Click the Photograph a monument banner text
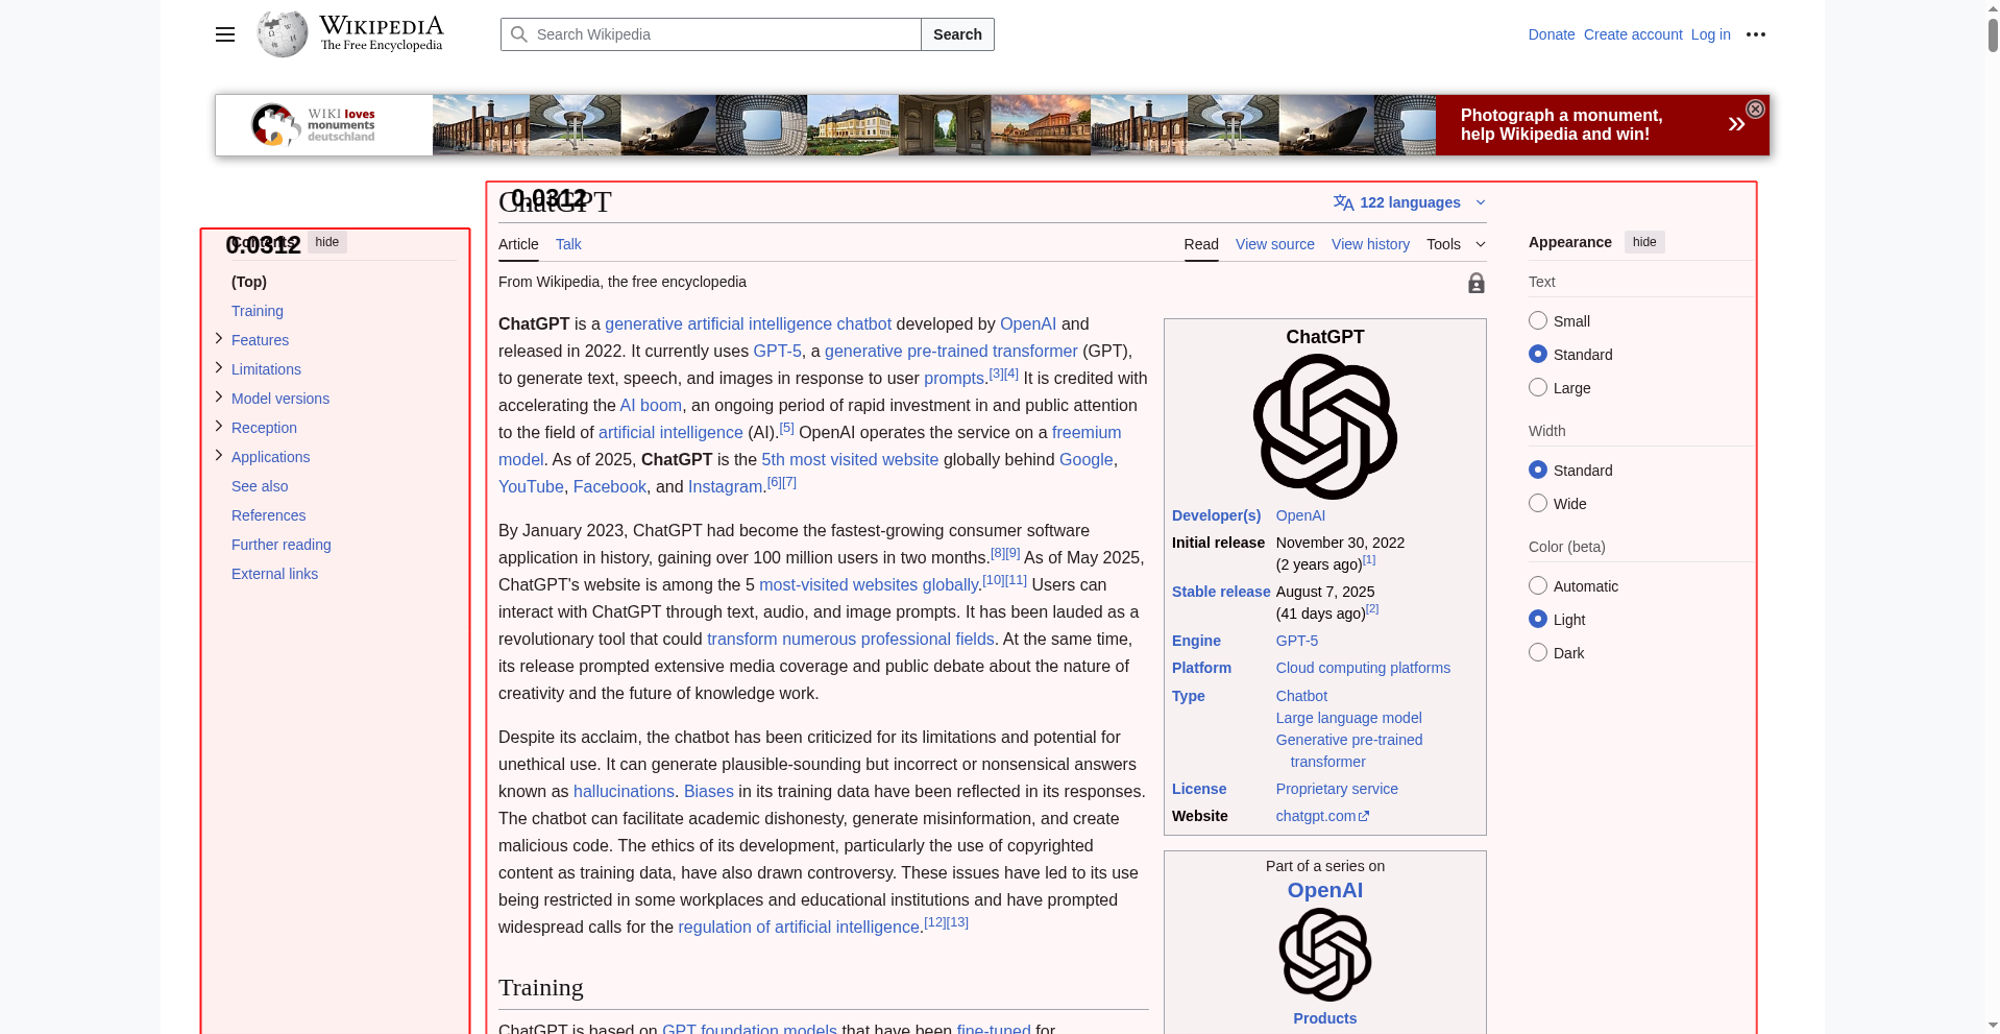The image size is (2000, 1034). pyautogui.click(x=1561, y=125)
